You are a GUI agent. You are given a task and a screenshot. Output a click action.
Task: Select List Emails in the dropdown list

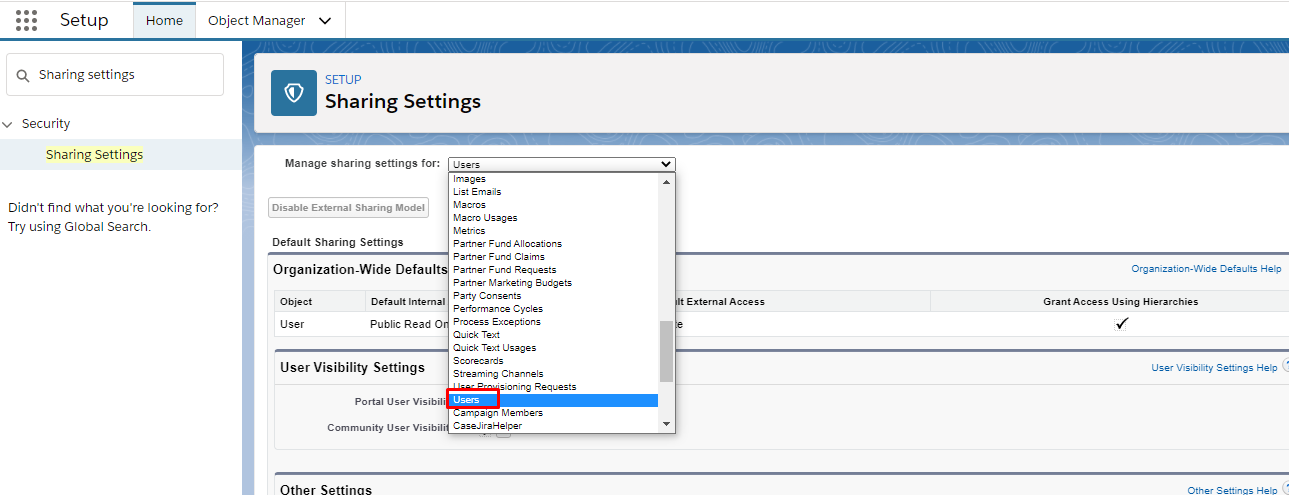(553, 192)
